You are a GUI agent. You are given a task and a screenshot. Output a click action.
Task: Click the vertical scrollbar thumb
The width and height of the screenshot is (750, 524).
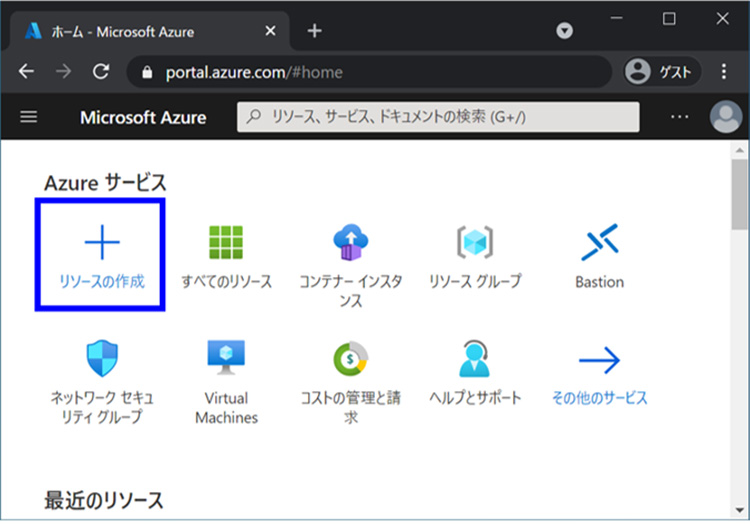[740, 195]
